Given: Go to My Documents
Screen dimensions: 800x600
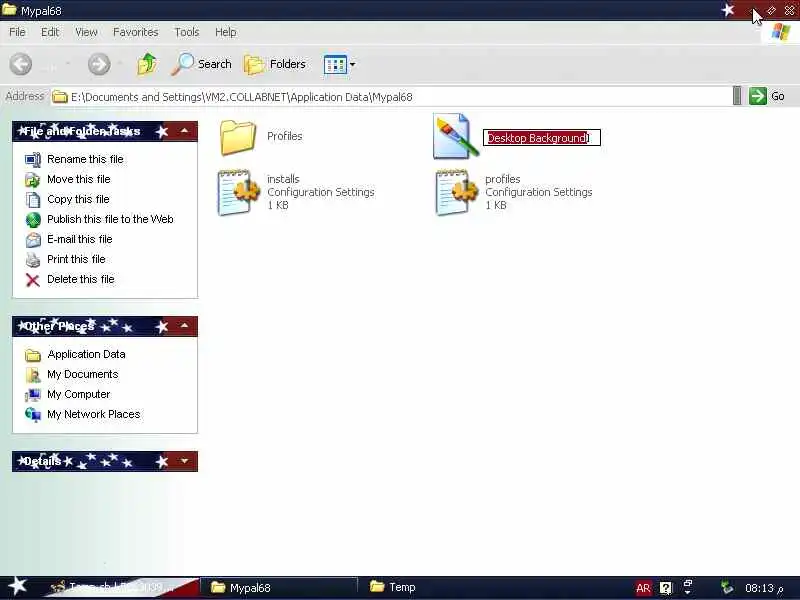Looking at the screenshot, I should pyautogui.click(x=83, y=374).
